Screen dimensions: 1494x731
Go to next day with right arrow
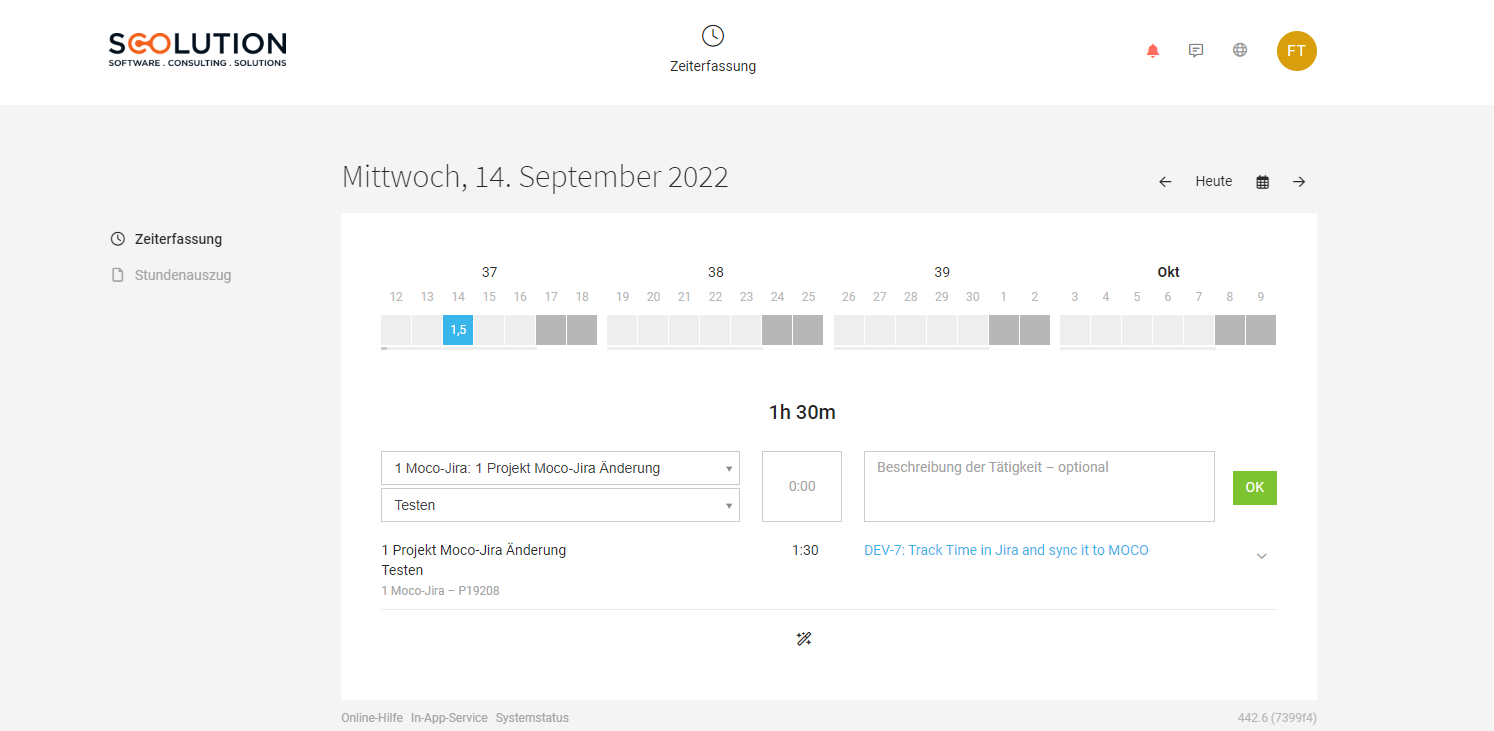point(1299,182)
